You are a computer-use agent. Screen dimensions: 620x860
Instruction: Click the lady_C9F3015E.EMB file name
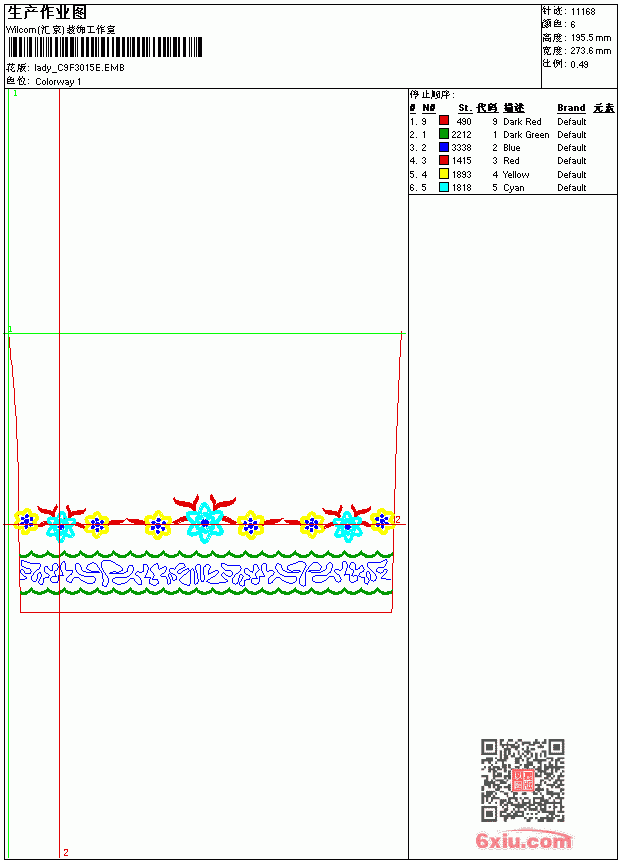click(x=79, y=68)
